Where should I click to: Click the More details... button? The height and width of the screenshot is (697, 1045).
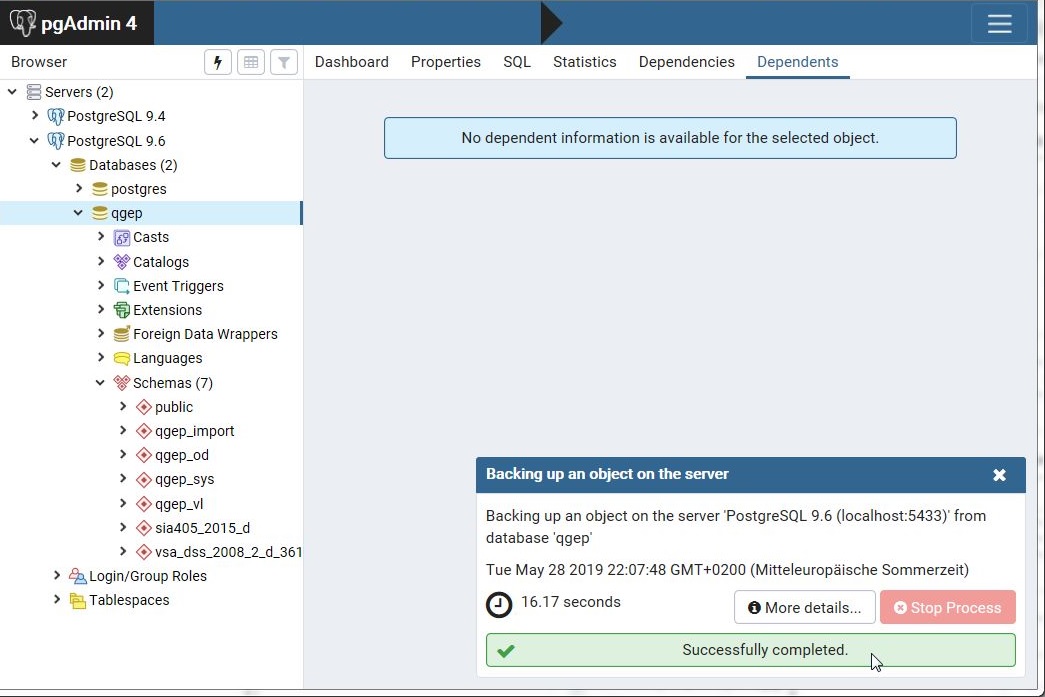pyautogui.click(x=804, y=608)
